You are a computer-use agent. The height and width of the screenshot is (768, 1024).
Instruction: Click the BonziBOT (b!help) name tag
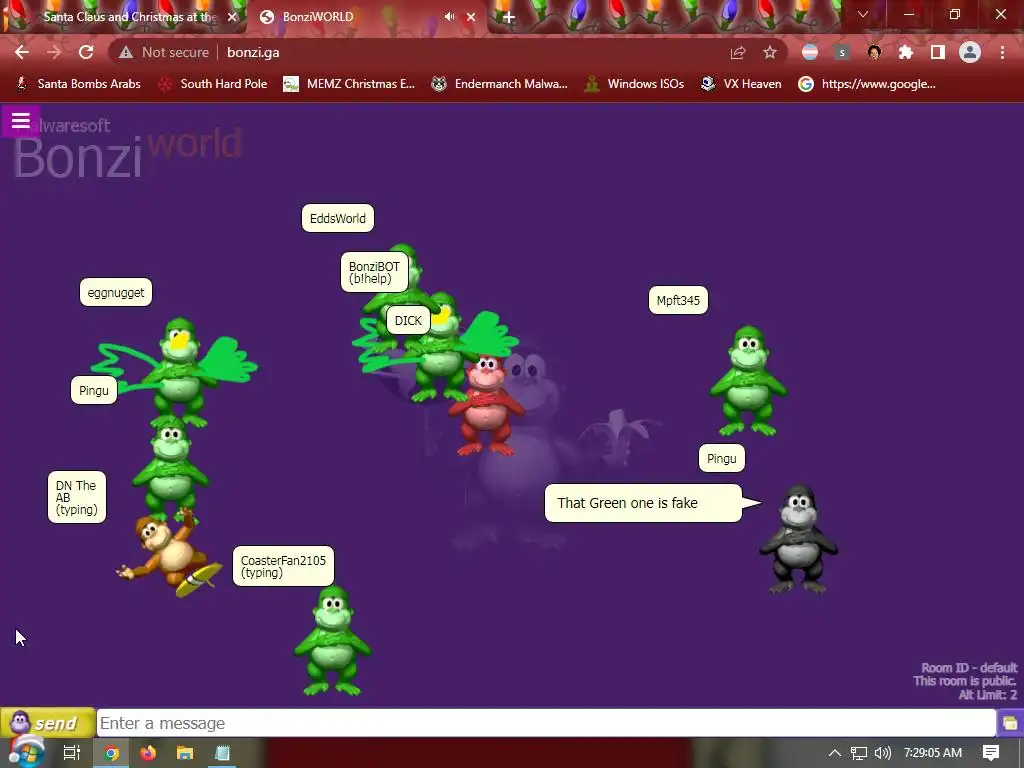coord(374,272)
